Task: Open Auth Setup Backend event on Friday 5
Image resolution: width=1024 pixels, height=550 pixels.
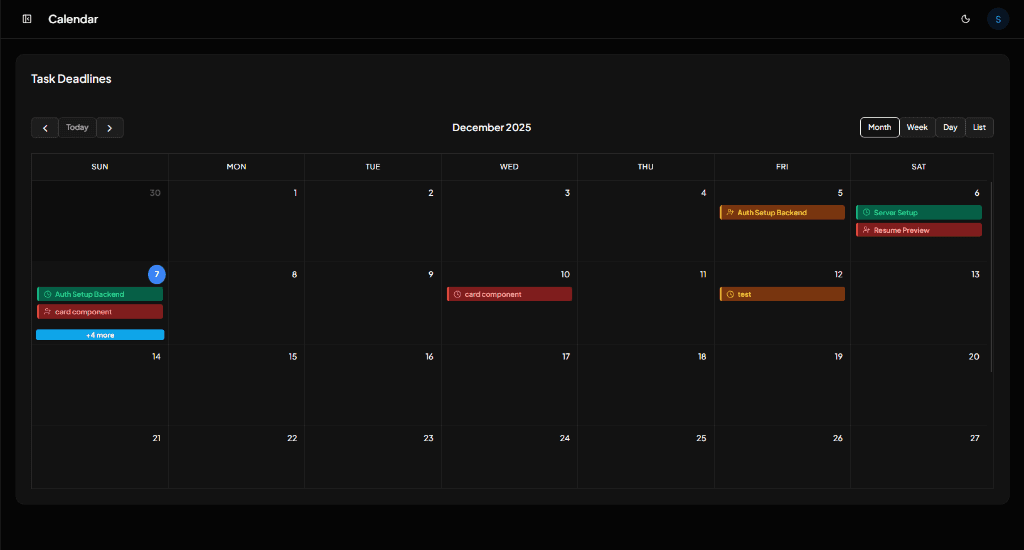Action: 782,213
